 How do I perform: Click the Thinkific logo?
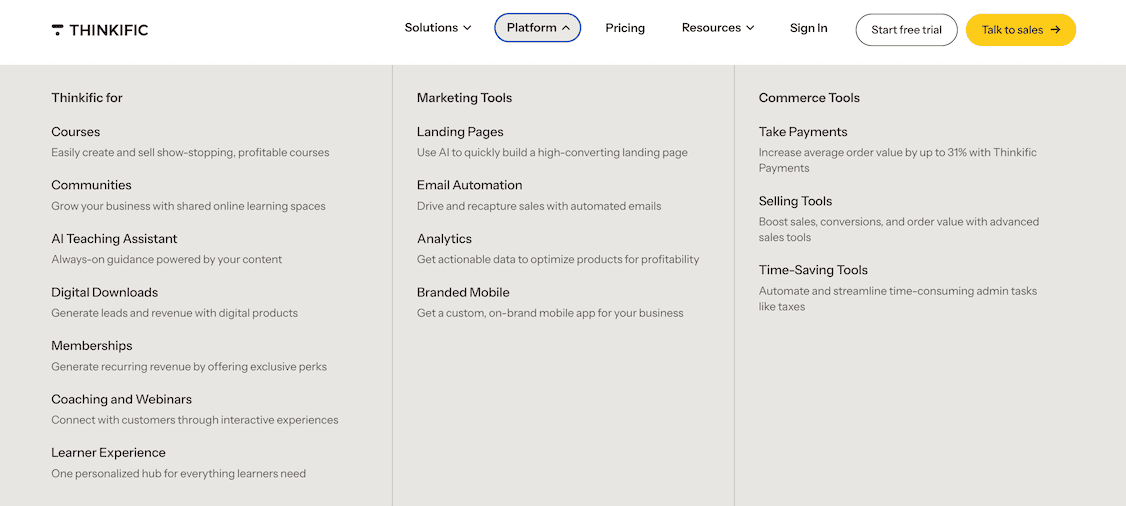coord(100,30)
